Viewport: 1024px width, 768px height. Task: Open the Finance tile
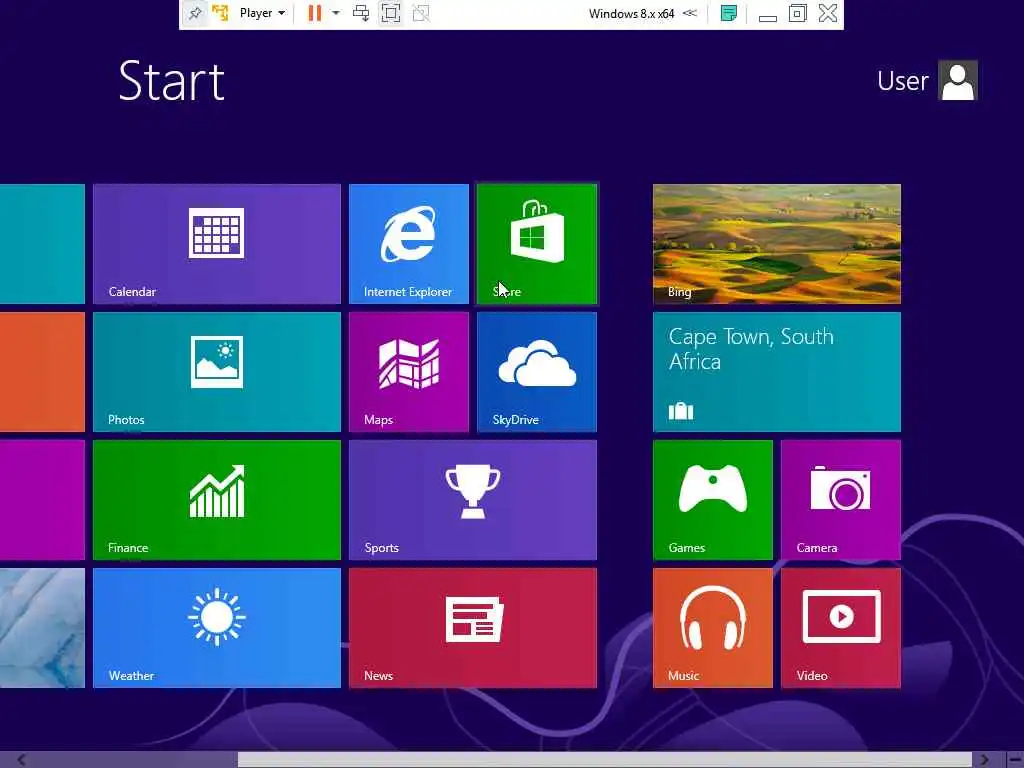[x=217, y=500]
